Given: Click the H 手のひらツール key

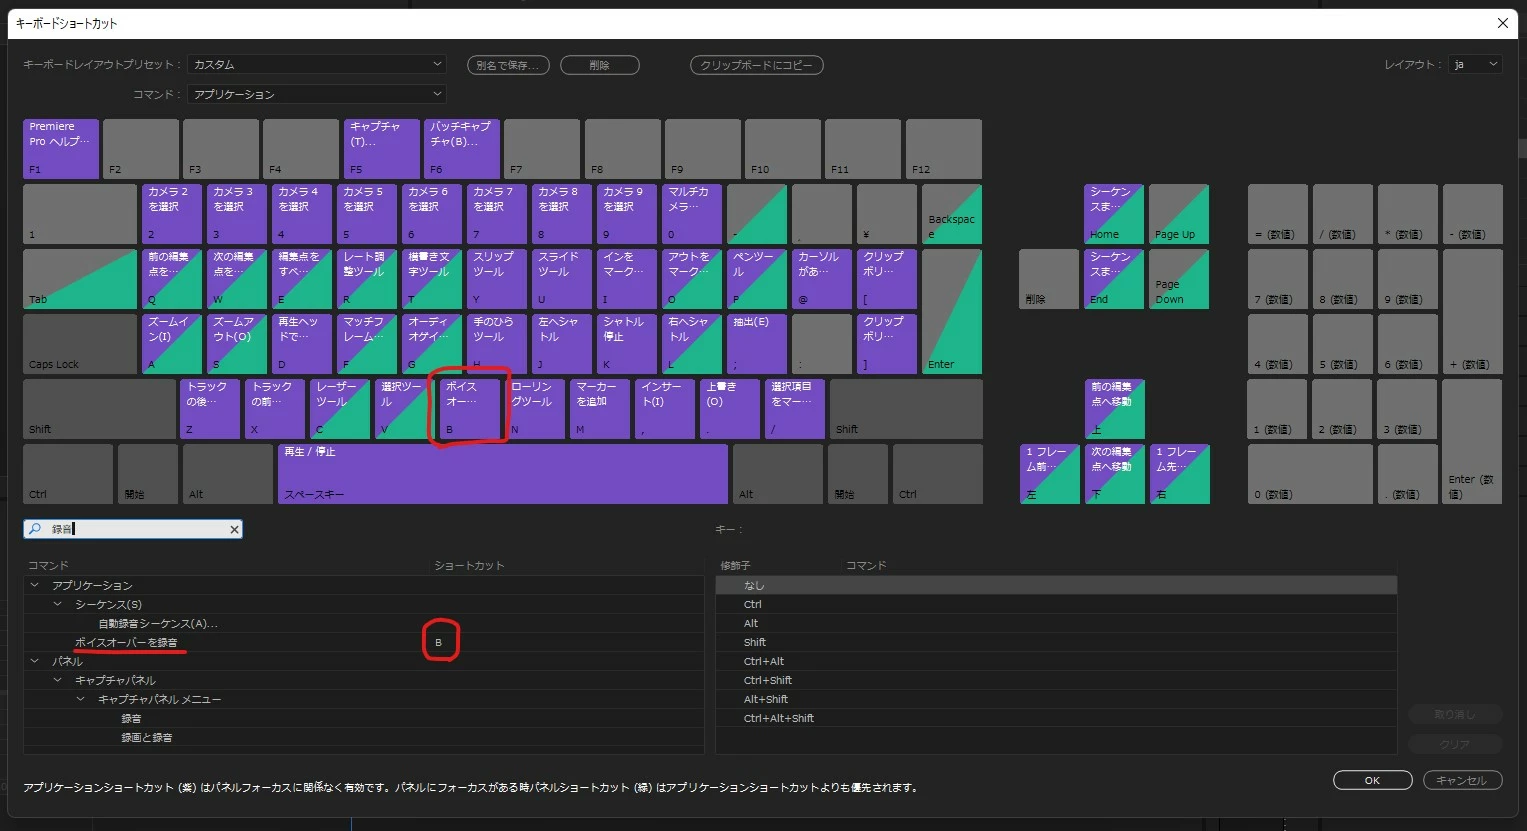Looking at the screenshot, I should click(497, 344).
